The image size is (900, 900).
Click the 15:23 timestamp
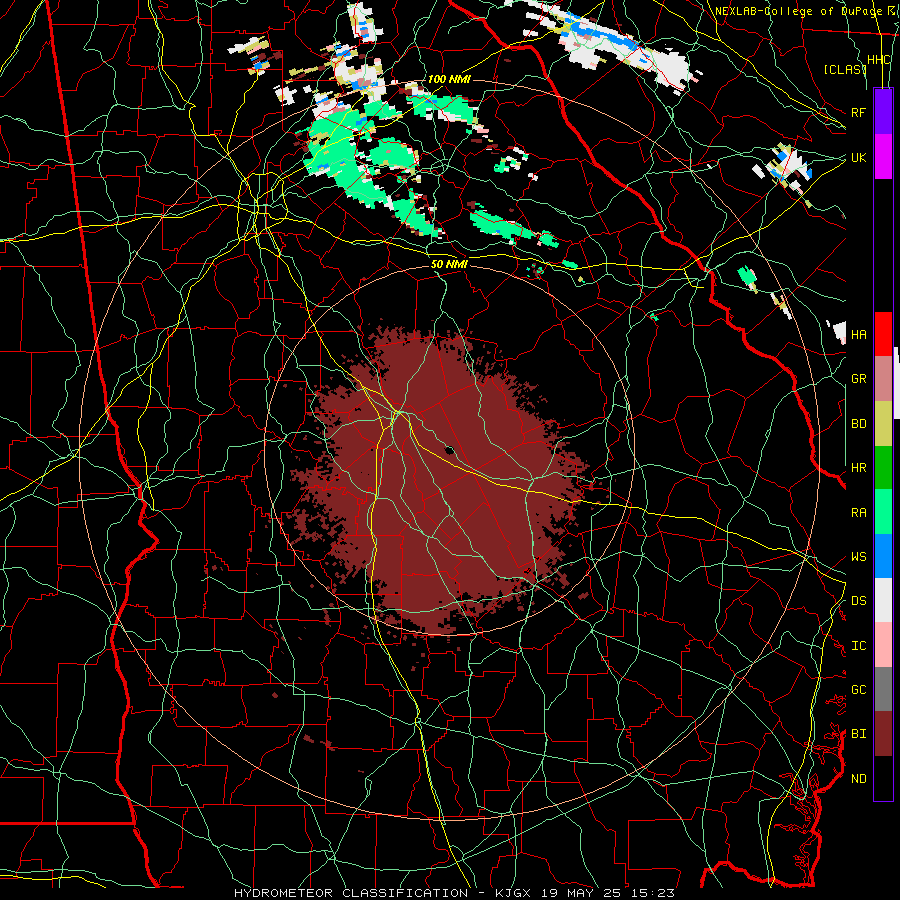pyautogui.click(x=654, y=893)
